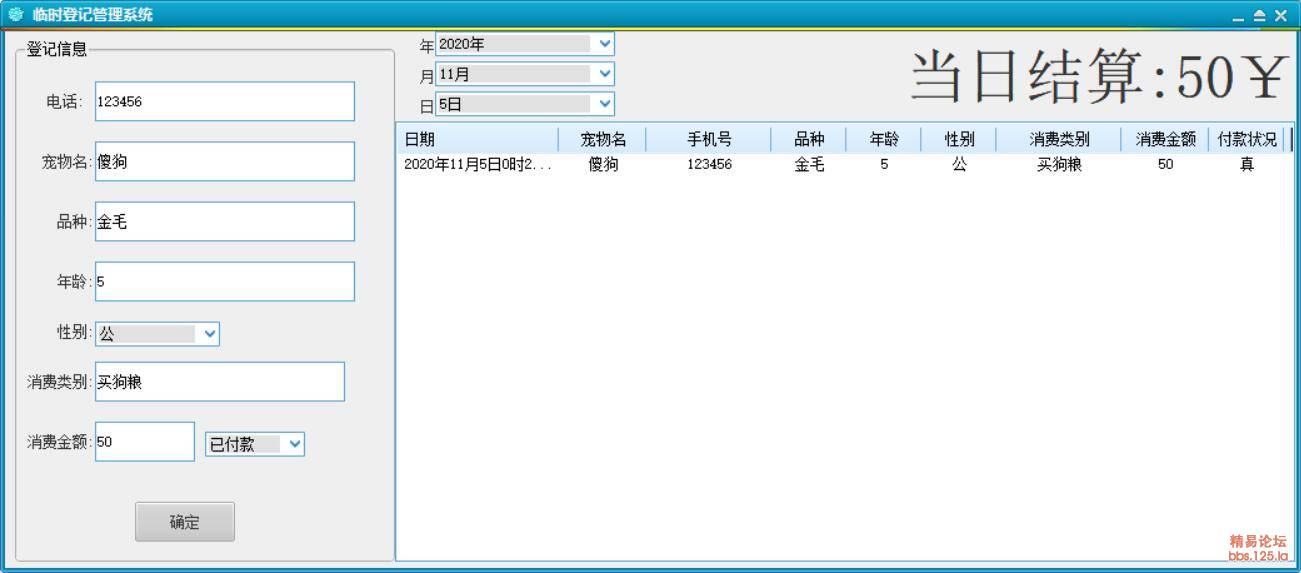Screen dimensions: 1301x573
Task: Select the 付款状况 column header
Action: coord(1246,140)
